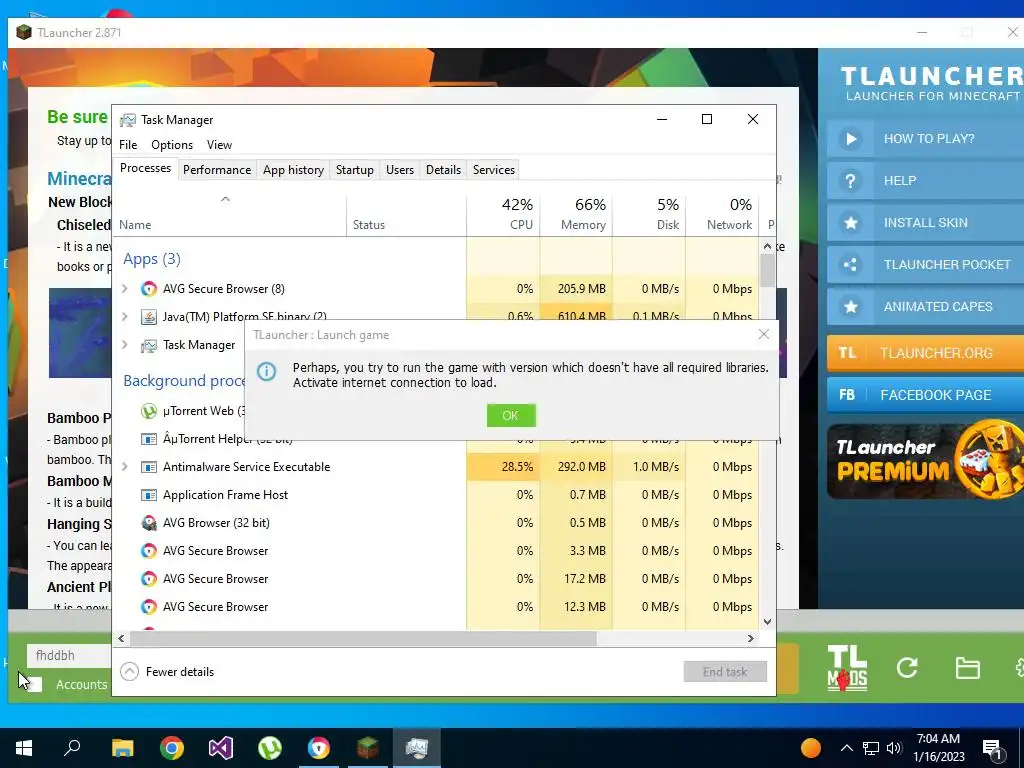Screen dimensions: 1024x768
Task: Open File Explorer from the taskbar
Action: (122, 748)
